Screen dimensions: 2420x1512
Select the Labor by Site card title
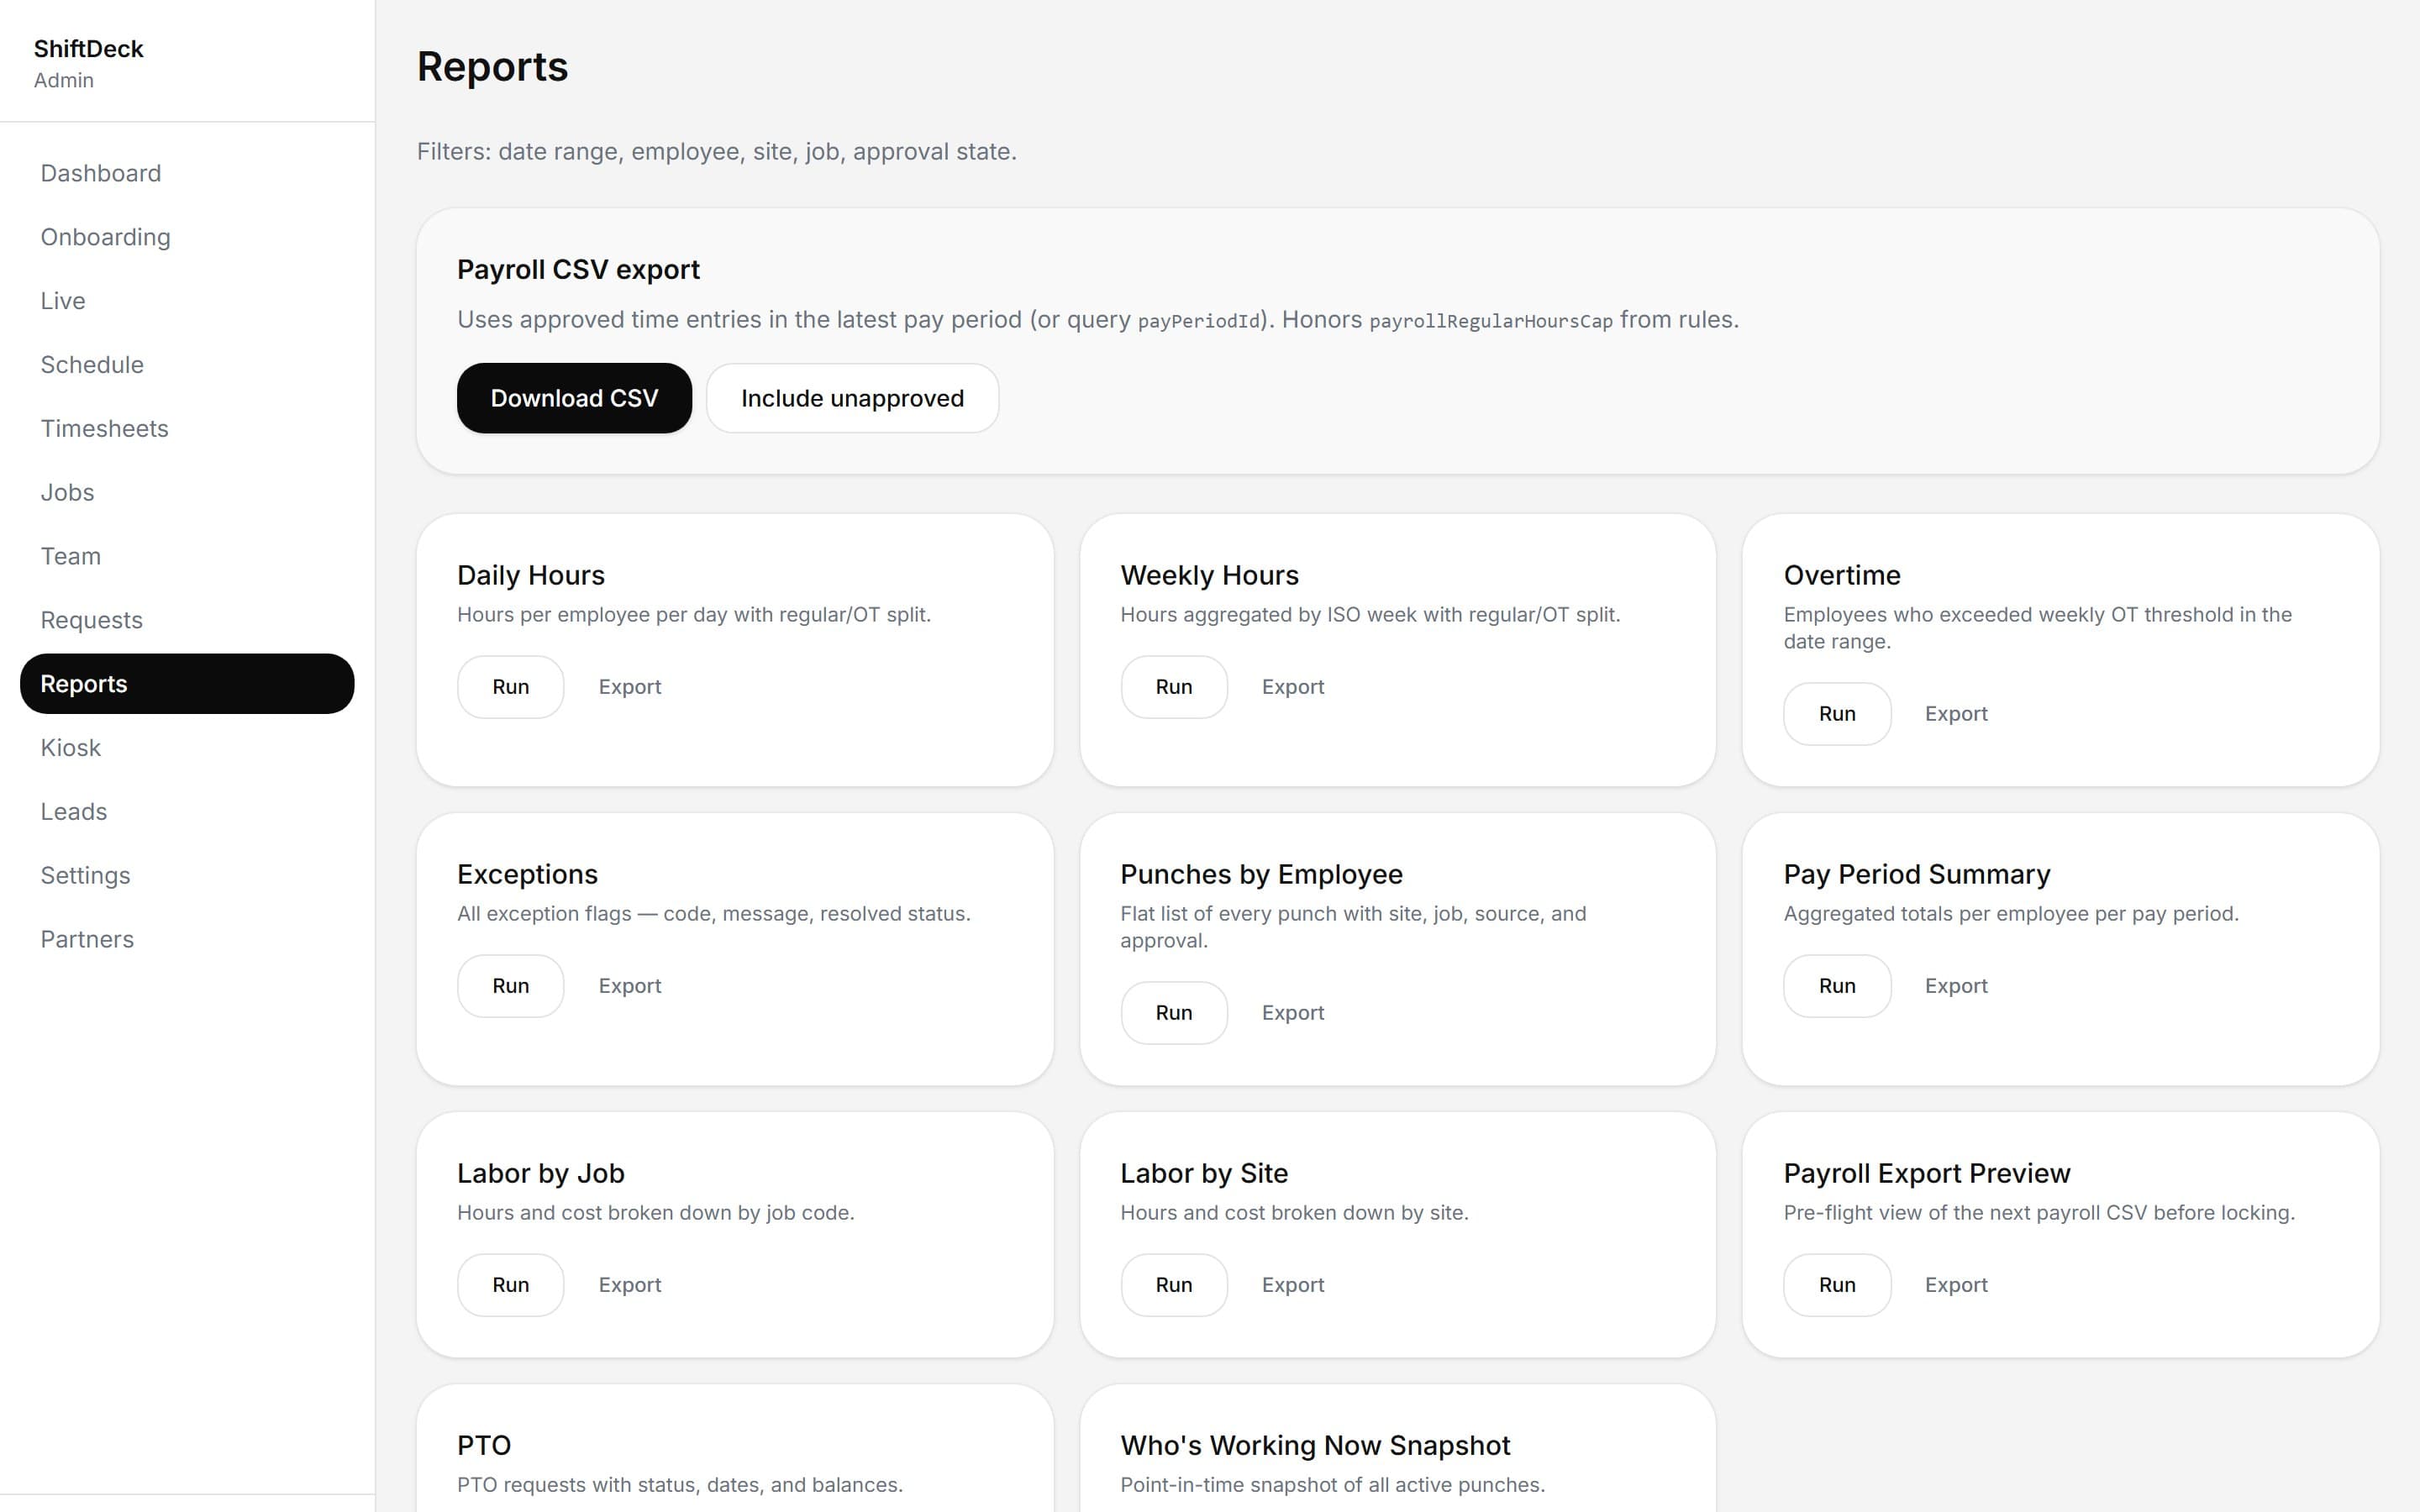coord(1204,1174)
